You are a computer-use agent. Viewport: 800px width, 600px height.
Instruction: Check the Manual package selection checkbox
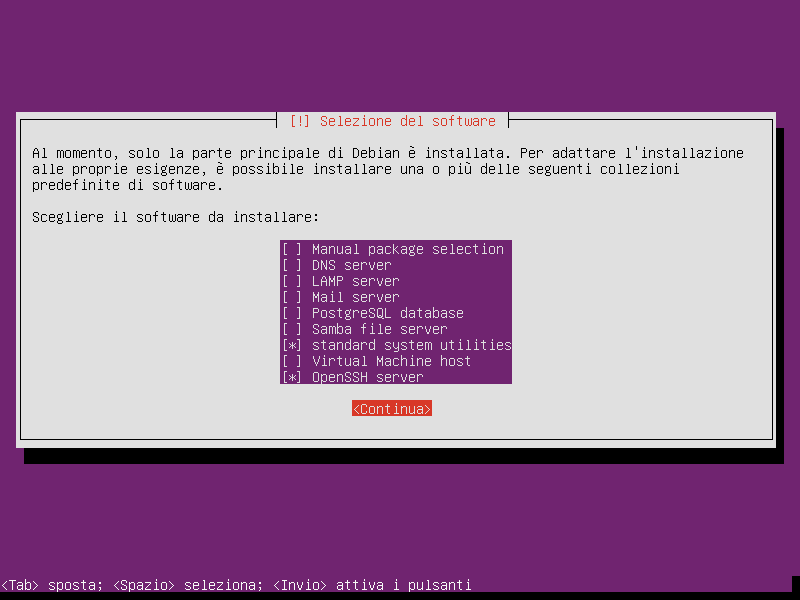pyautogui.click(x=292, y=249)
